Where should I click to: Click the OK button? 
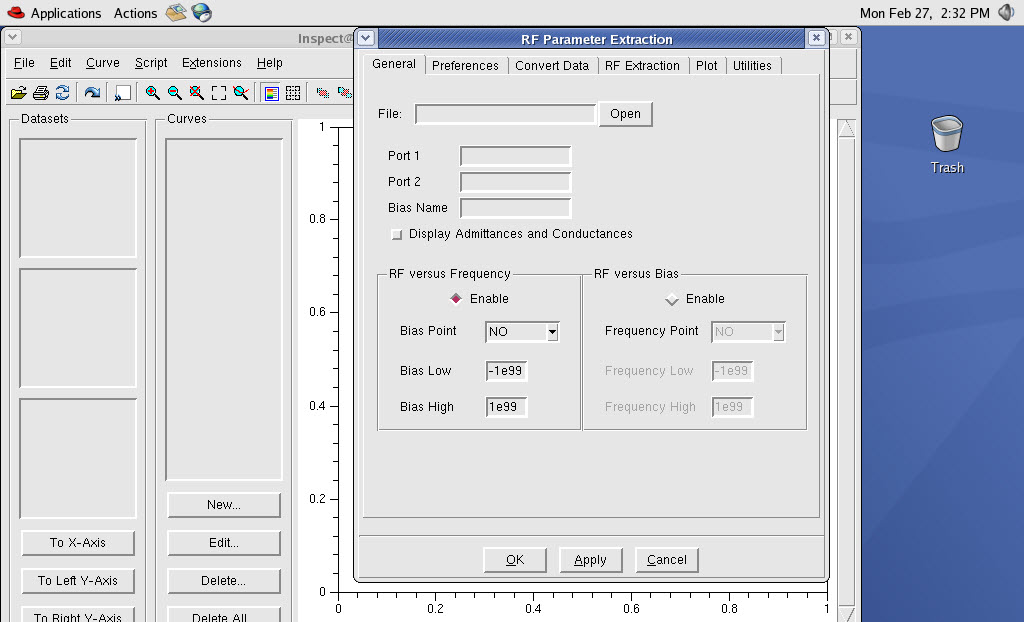pos(515,560)
